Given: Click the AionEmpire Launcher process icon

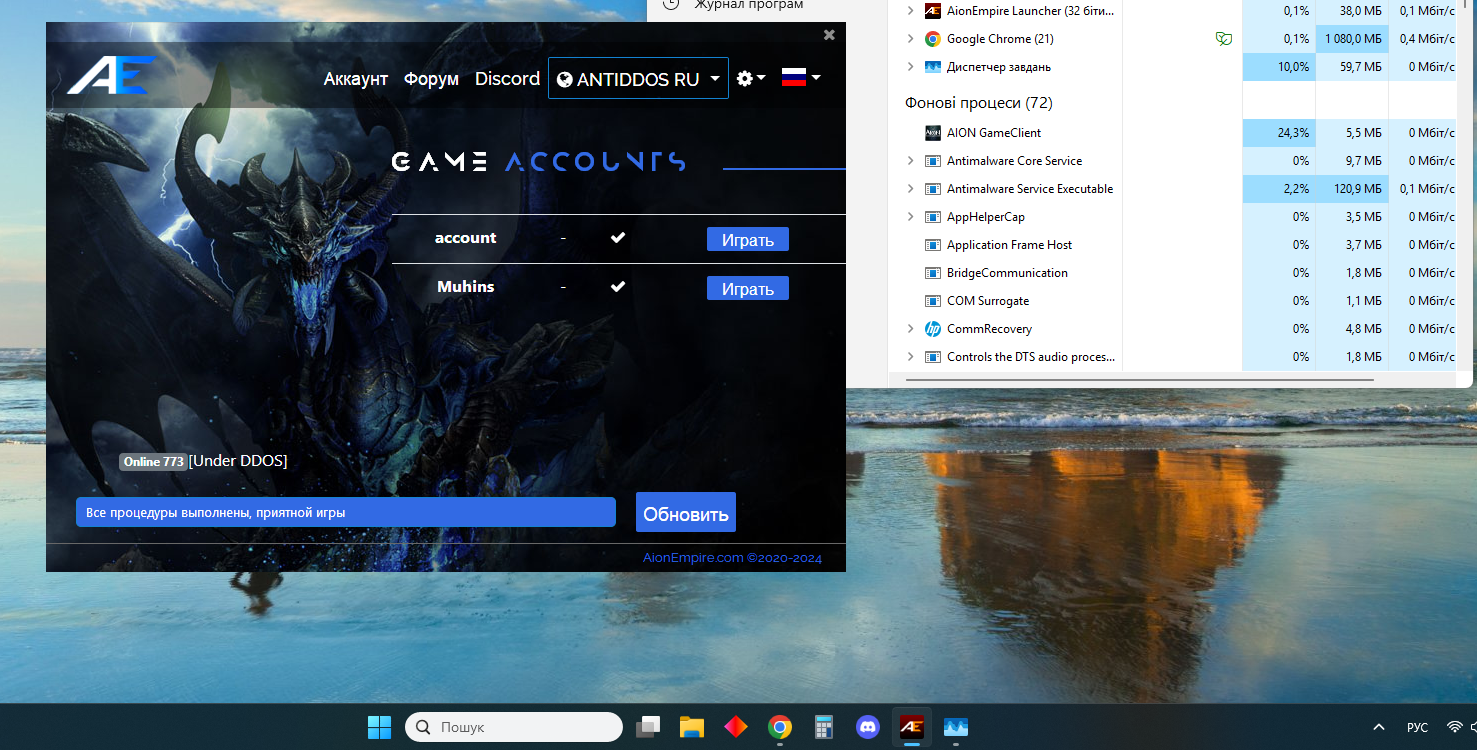Looking at the screenshot, I should coord(932,11).
